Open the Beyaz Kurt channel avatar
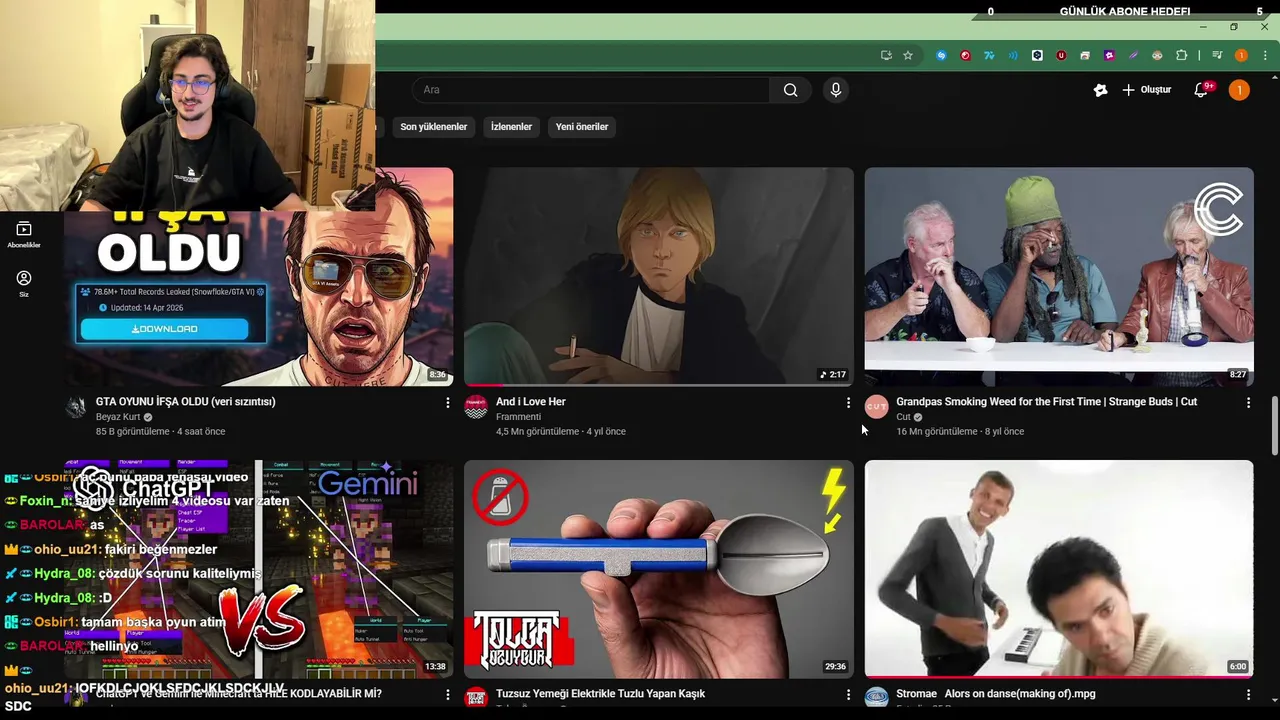This screenshot has height=720, width=1280. pyautogui.click(x=76, y=407)
